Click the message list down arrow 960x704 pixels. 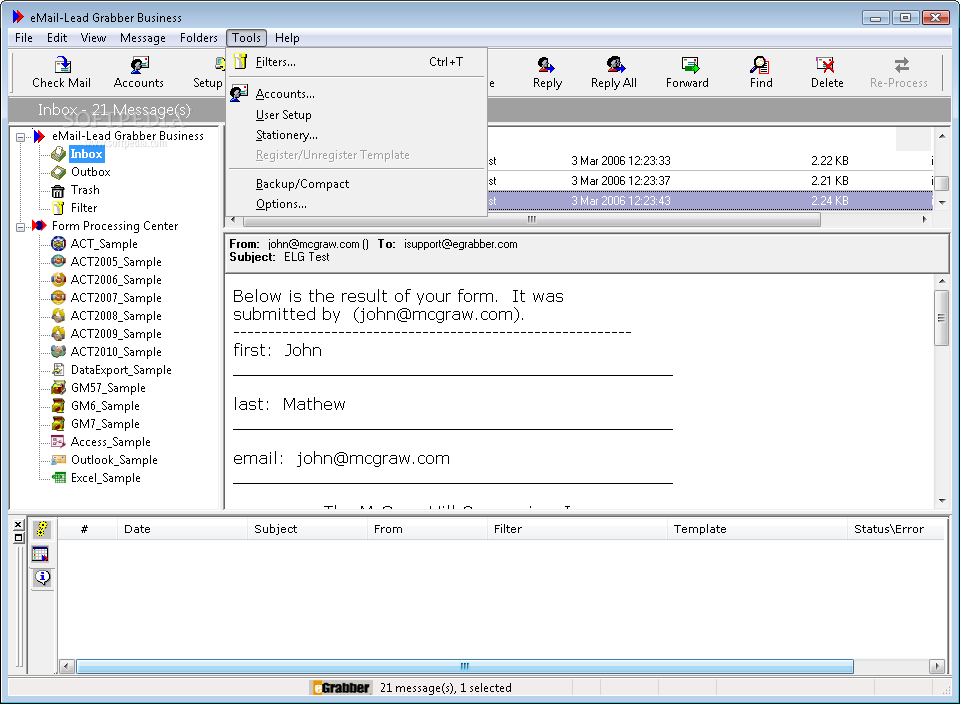coord(942,202)
